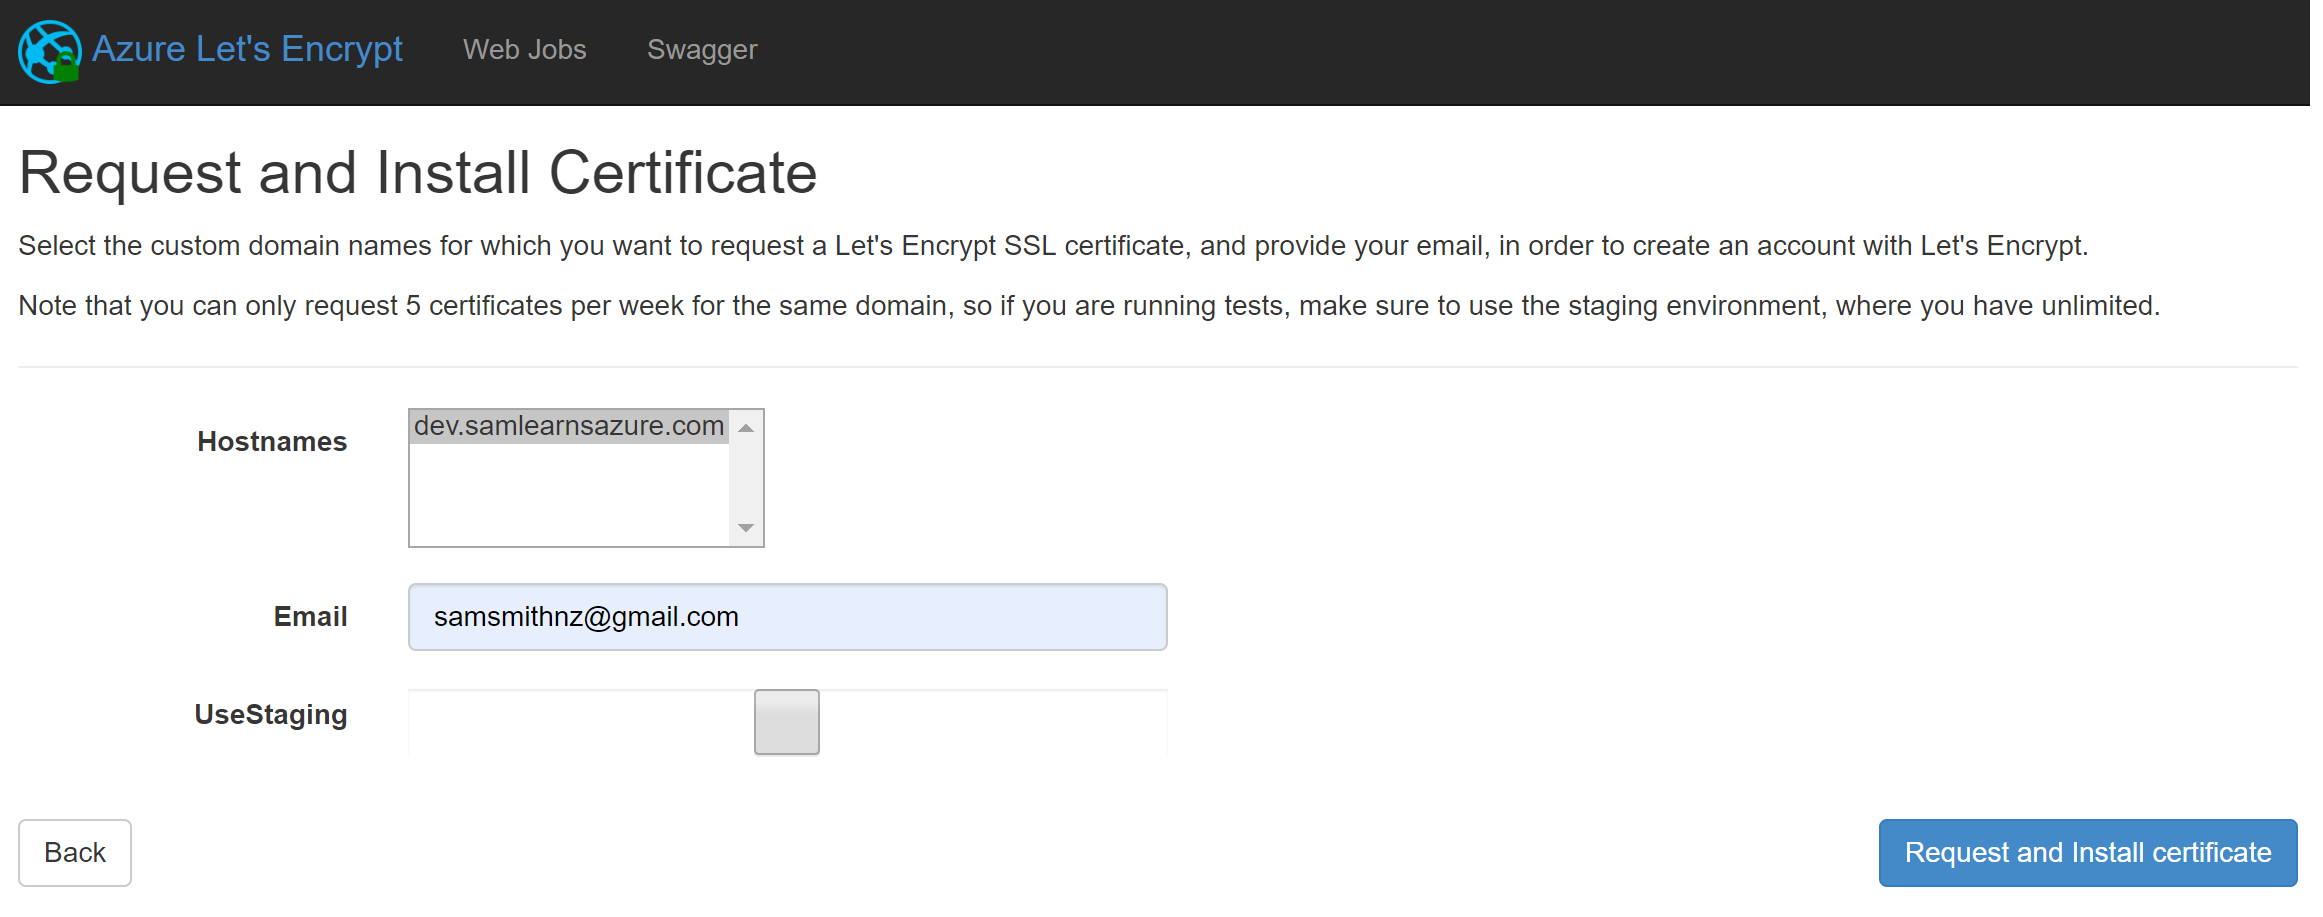
Task: Select dev.samlearnsazure.com in the Hostnames list
Action: [x=568, y=426]
